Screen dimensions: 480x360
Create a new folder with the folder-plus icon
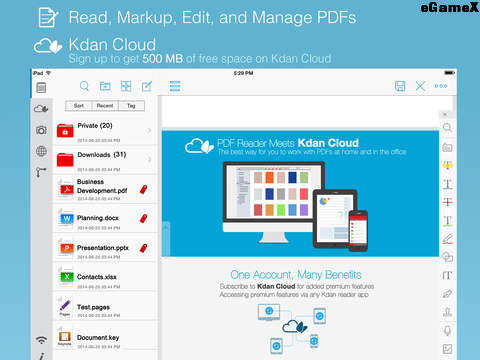point(105,86)
